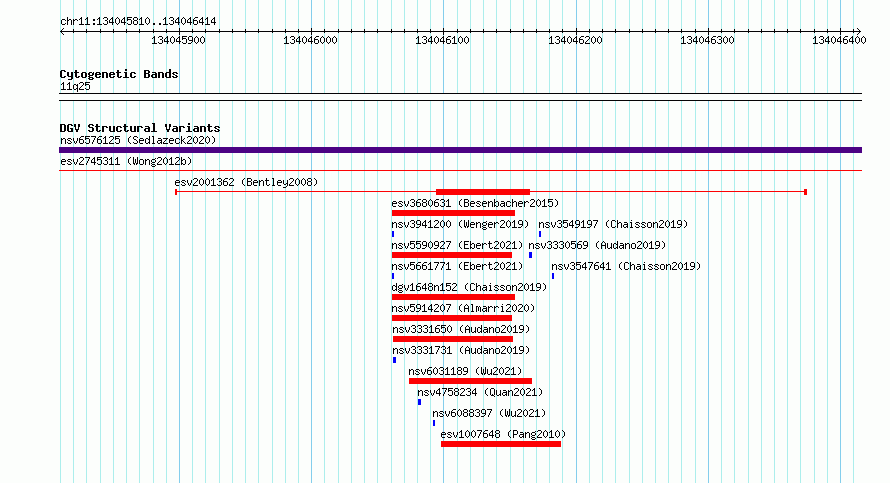Viewport: 890px width, 483px height.
Task: Select thick red segment of esv2001362
Action: 482,192
